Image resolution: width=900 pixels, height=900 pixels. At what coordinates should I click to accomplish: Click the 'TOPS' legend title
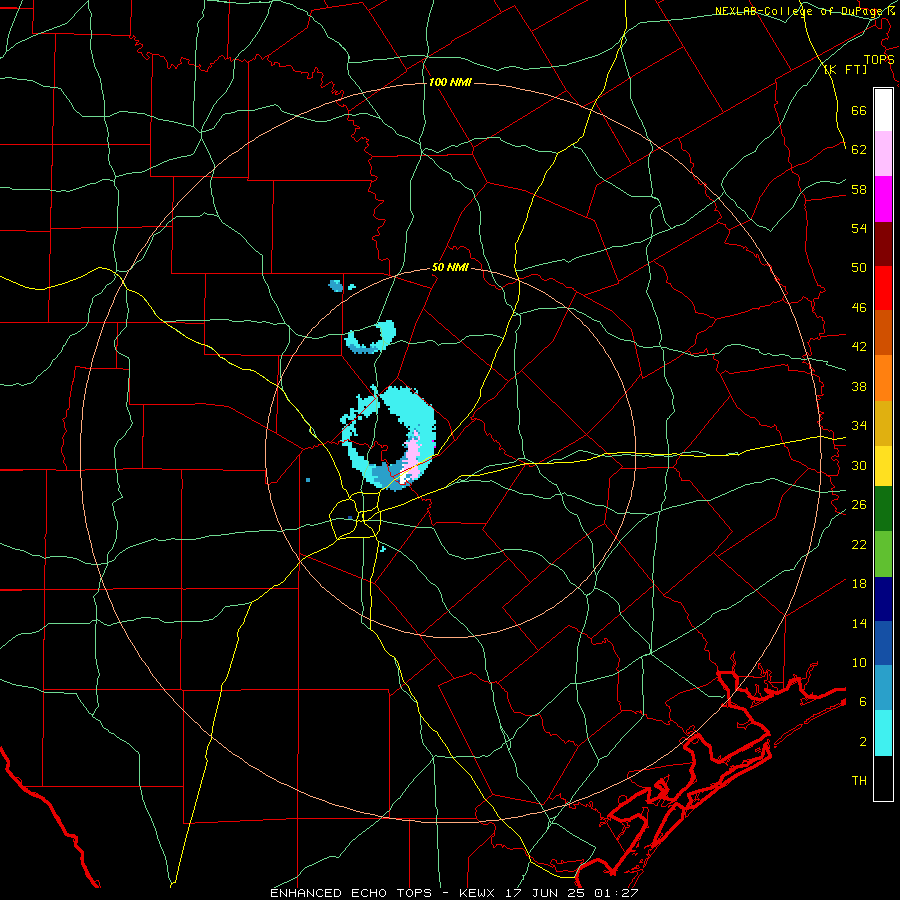pyautogui.click(x=879, y=59)
